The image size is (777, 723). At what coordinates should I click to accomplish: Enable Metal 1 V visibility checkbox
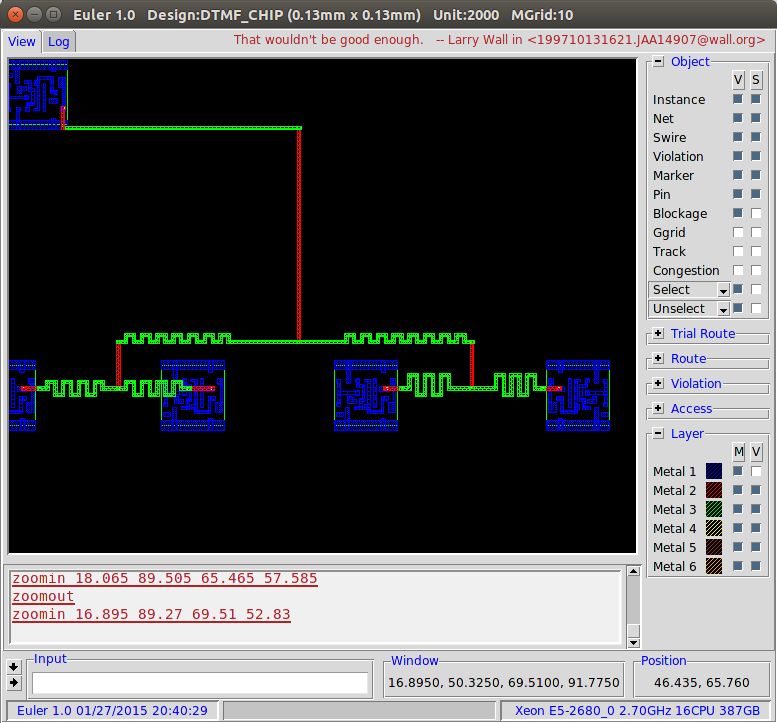tap(756, 471)
